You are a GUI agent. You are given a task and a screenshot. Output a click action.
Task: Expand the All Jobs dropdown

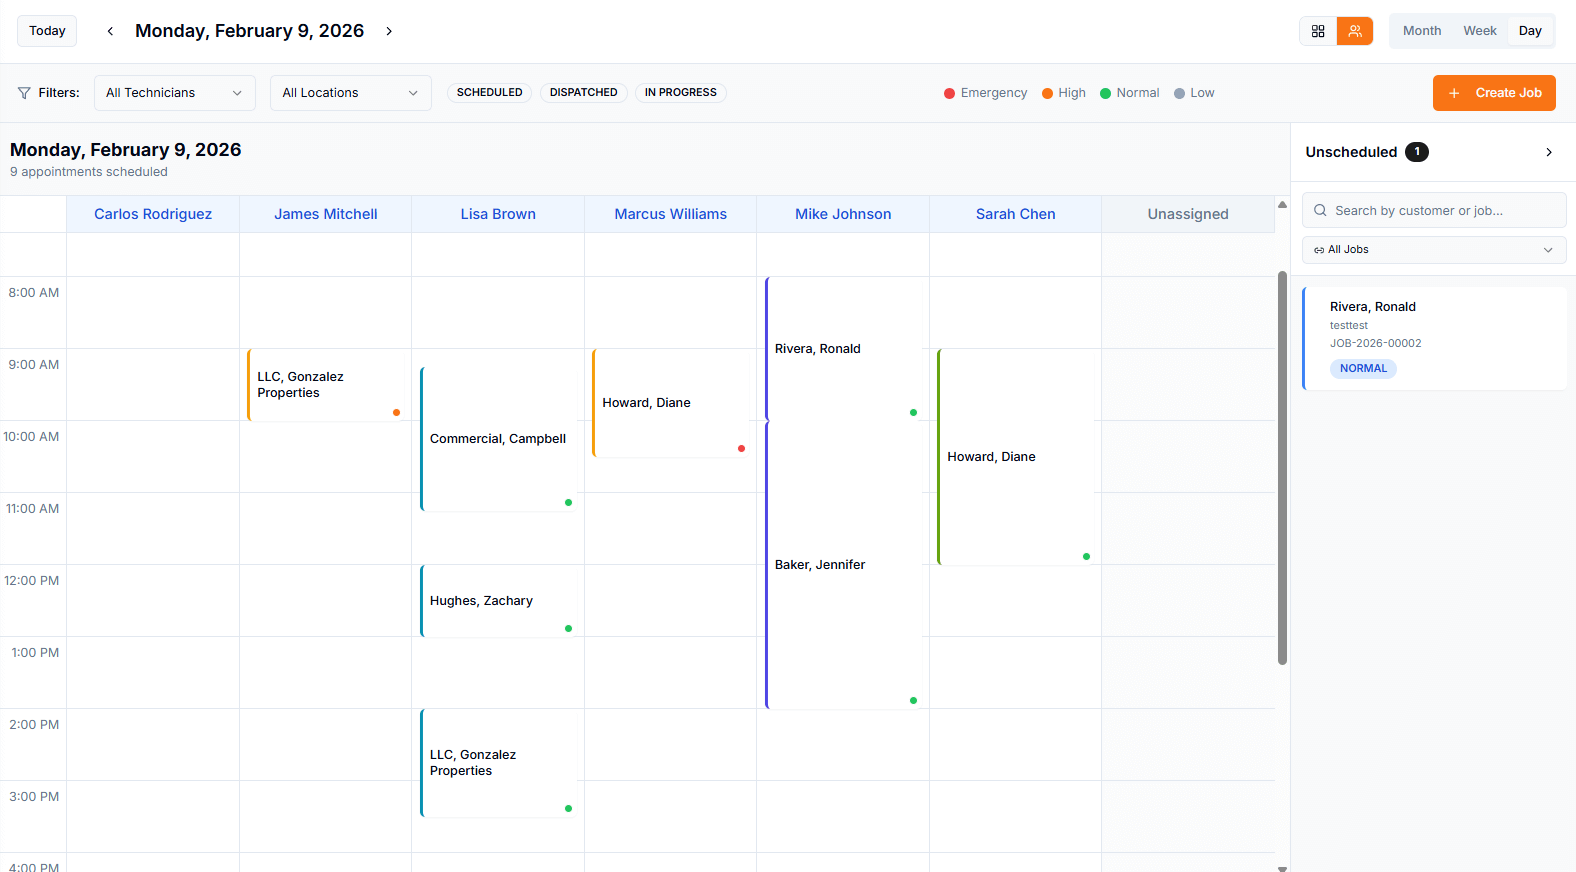[x=1434, y=250]
